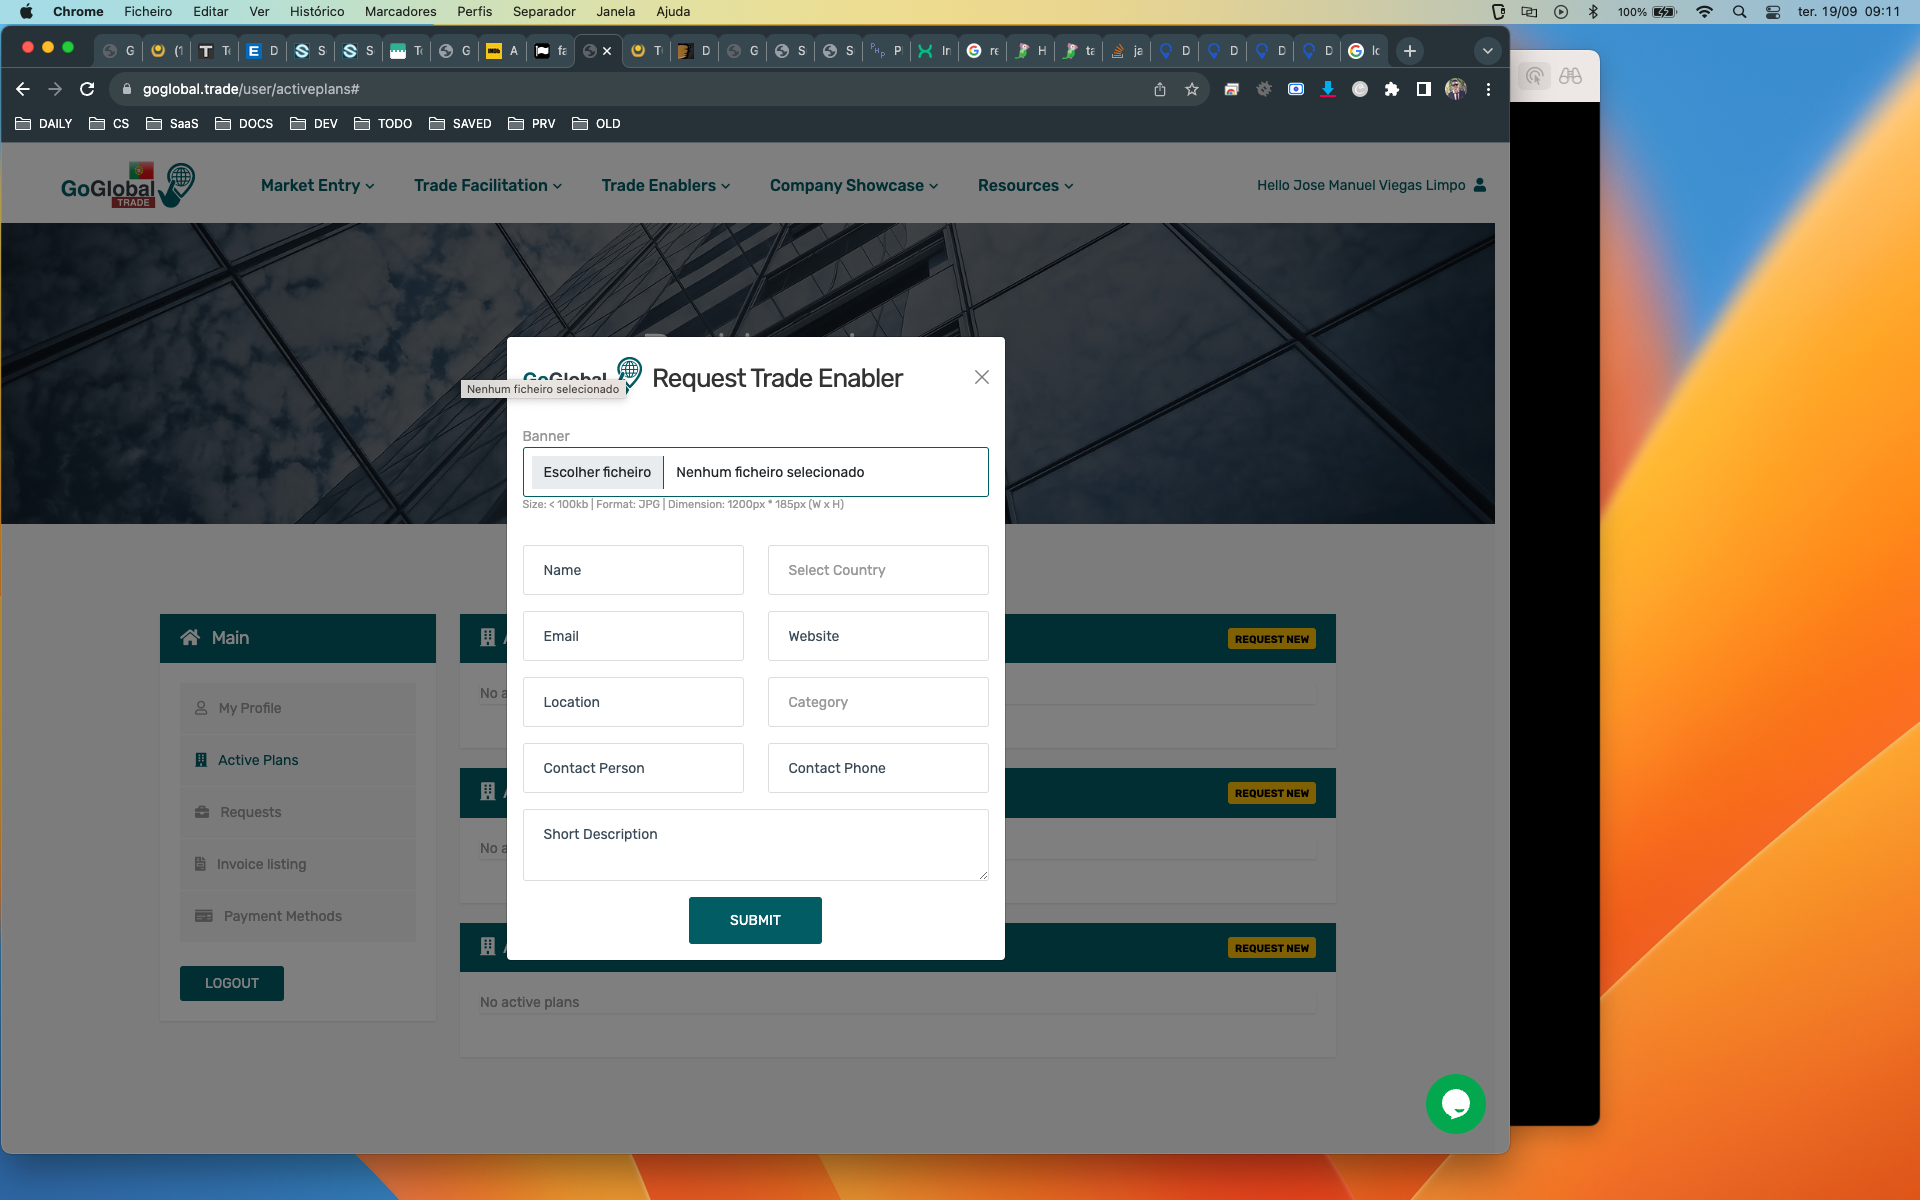1920x1200 pixels.
Task: Open the new tab plus button
Action: [1409, 51]
